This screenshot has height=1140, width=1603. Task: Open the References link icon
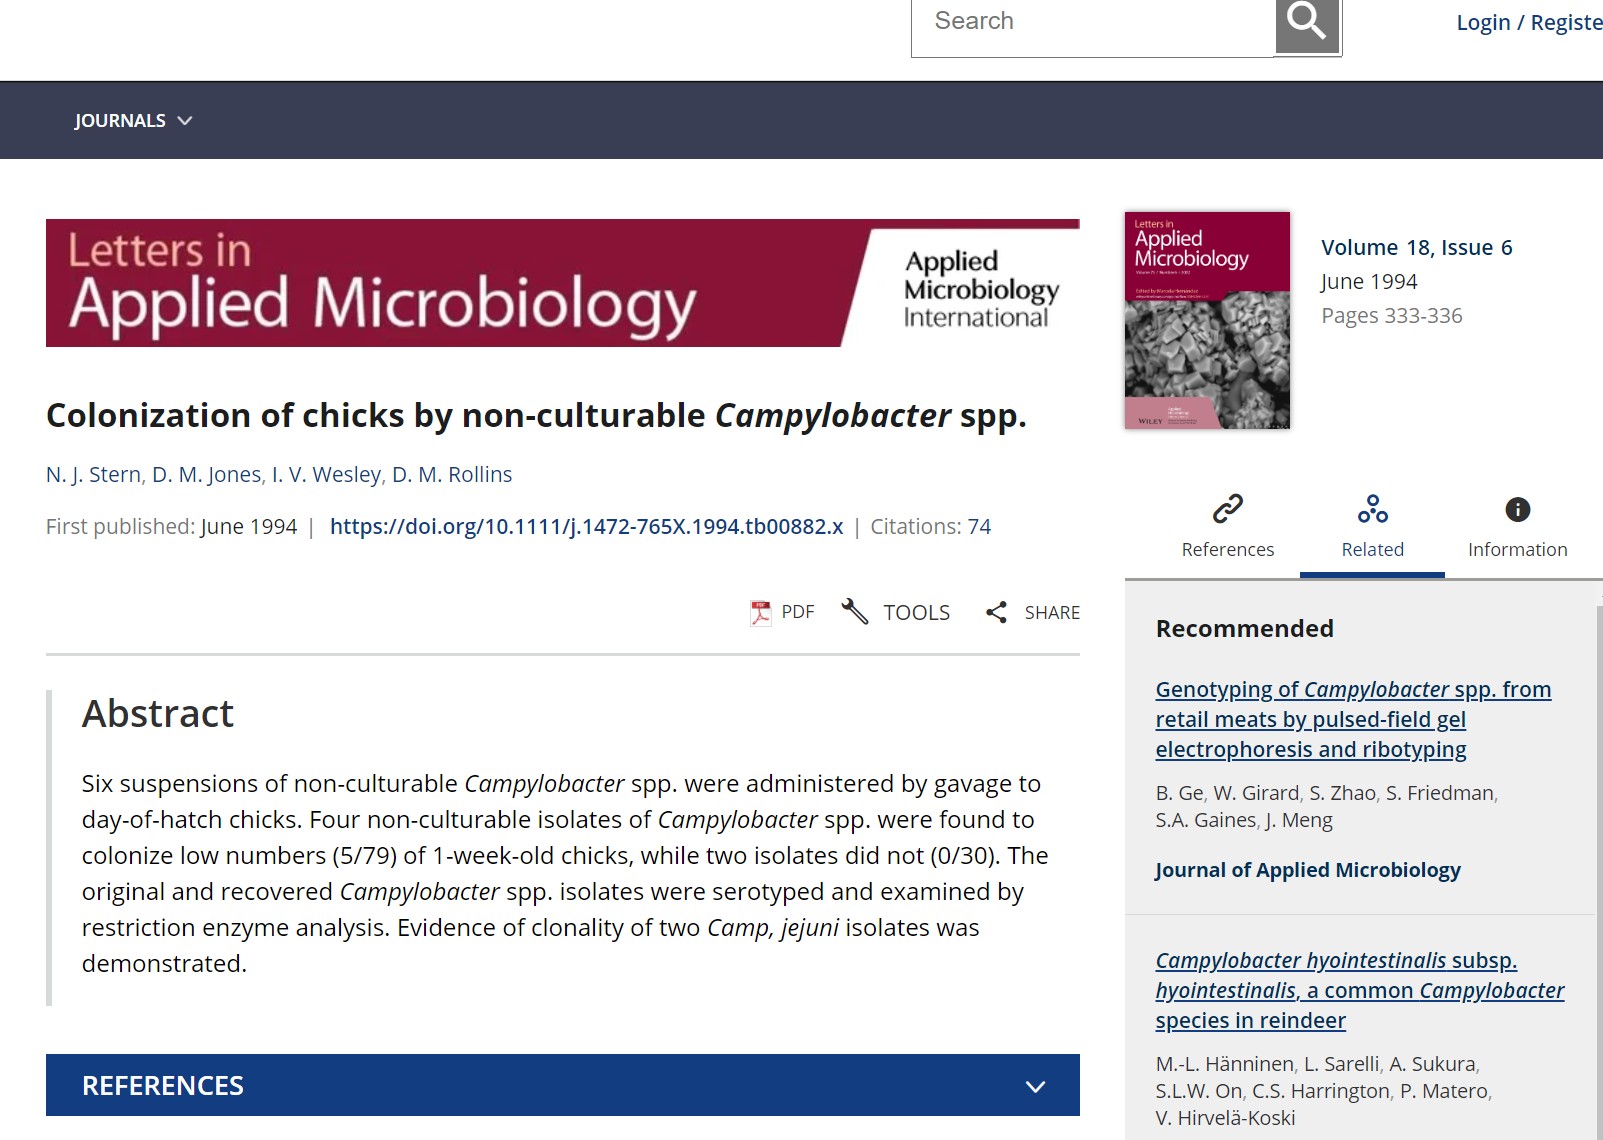click(x=1228, y=510)
